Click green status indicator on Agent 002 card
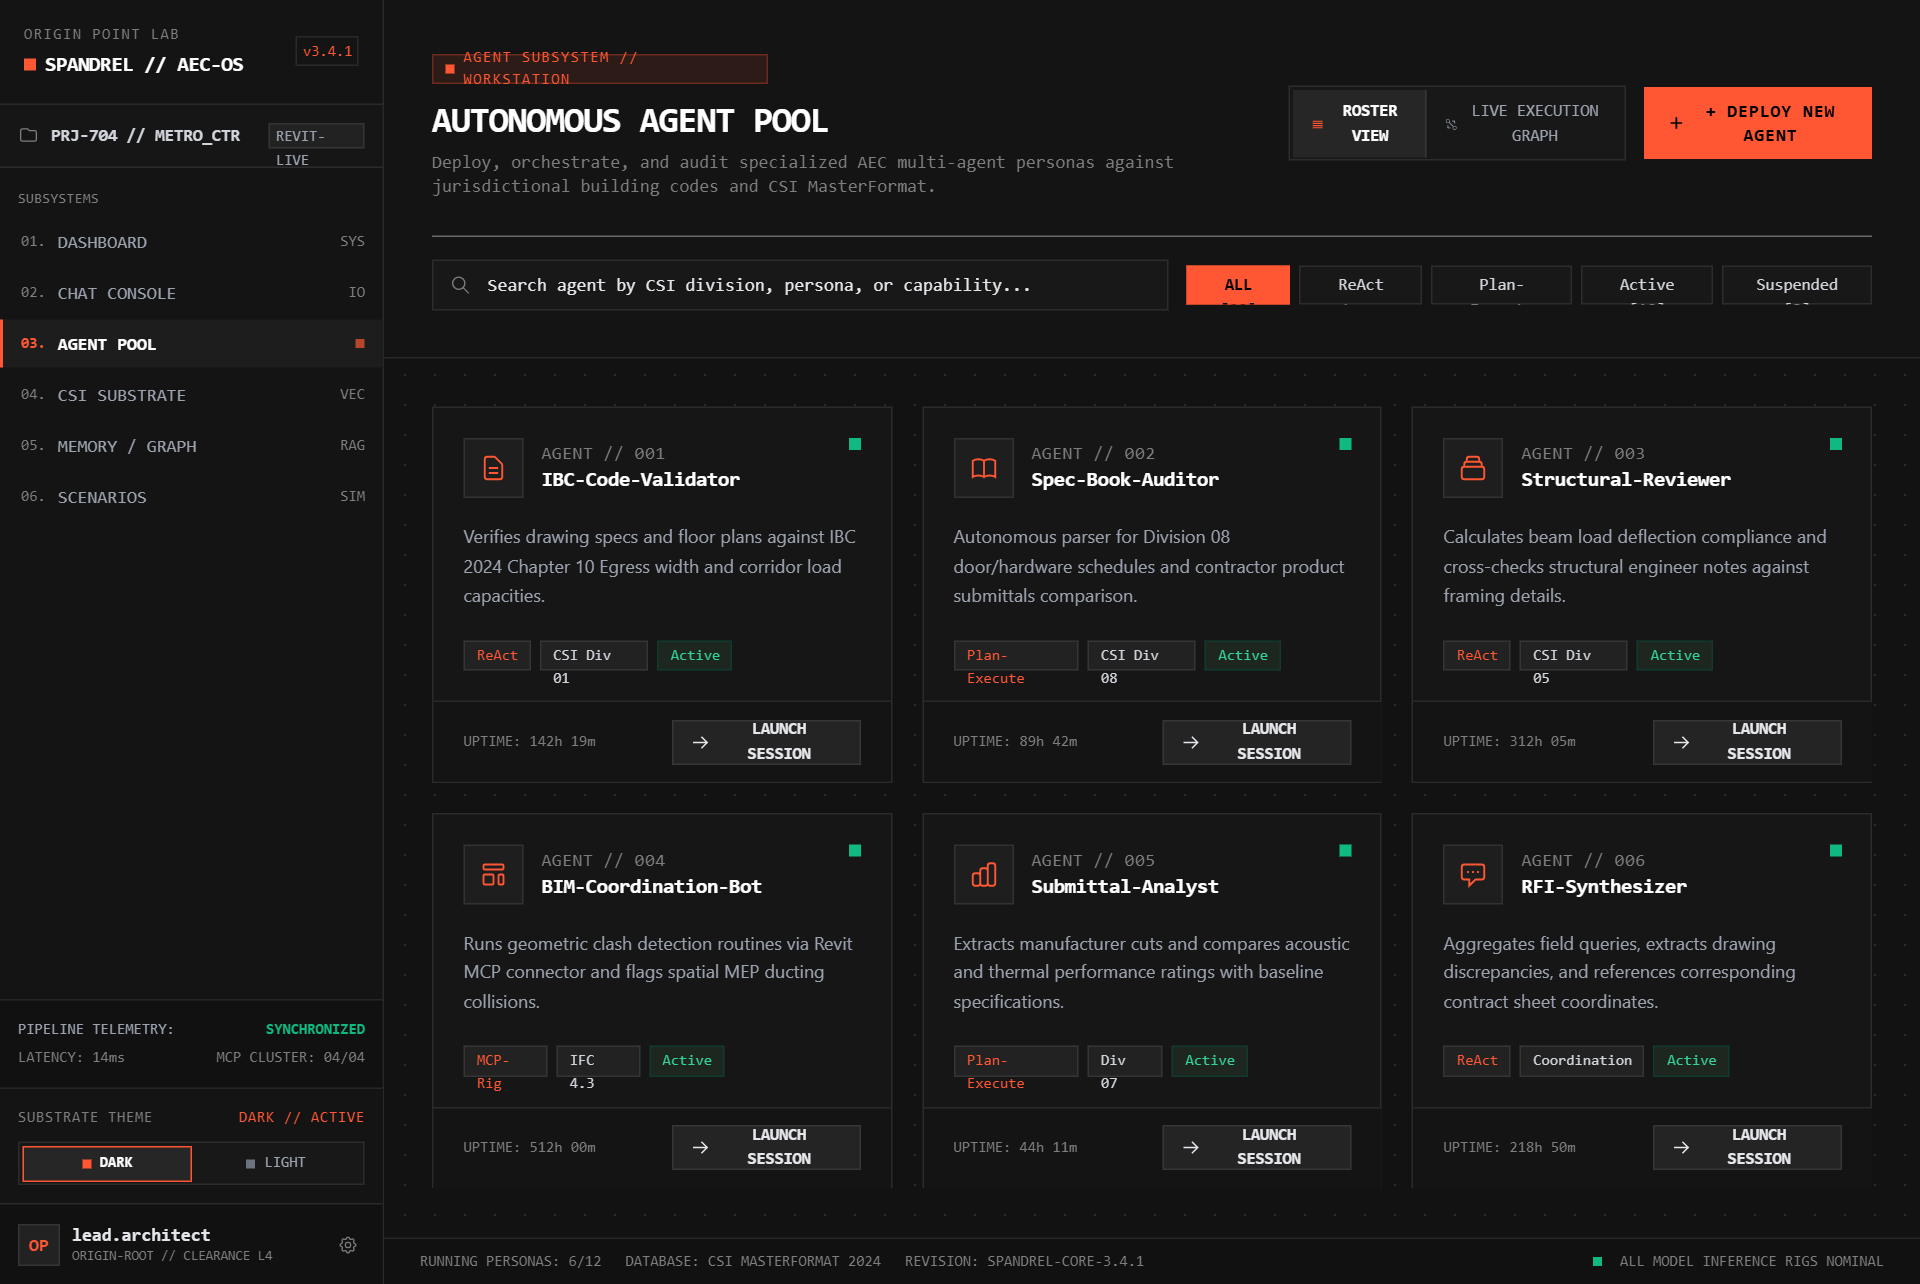The image size is (1920, 1284). [x=1345, y=444]
